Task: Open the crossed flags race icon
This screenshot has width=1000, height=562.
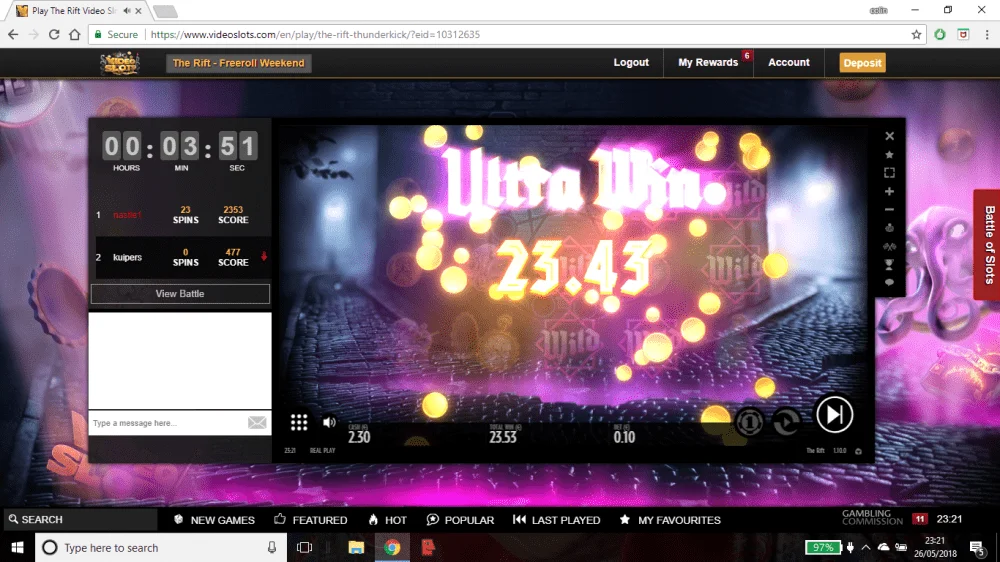Action: pyautogui.click(x=889, y=246)
